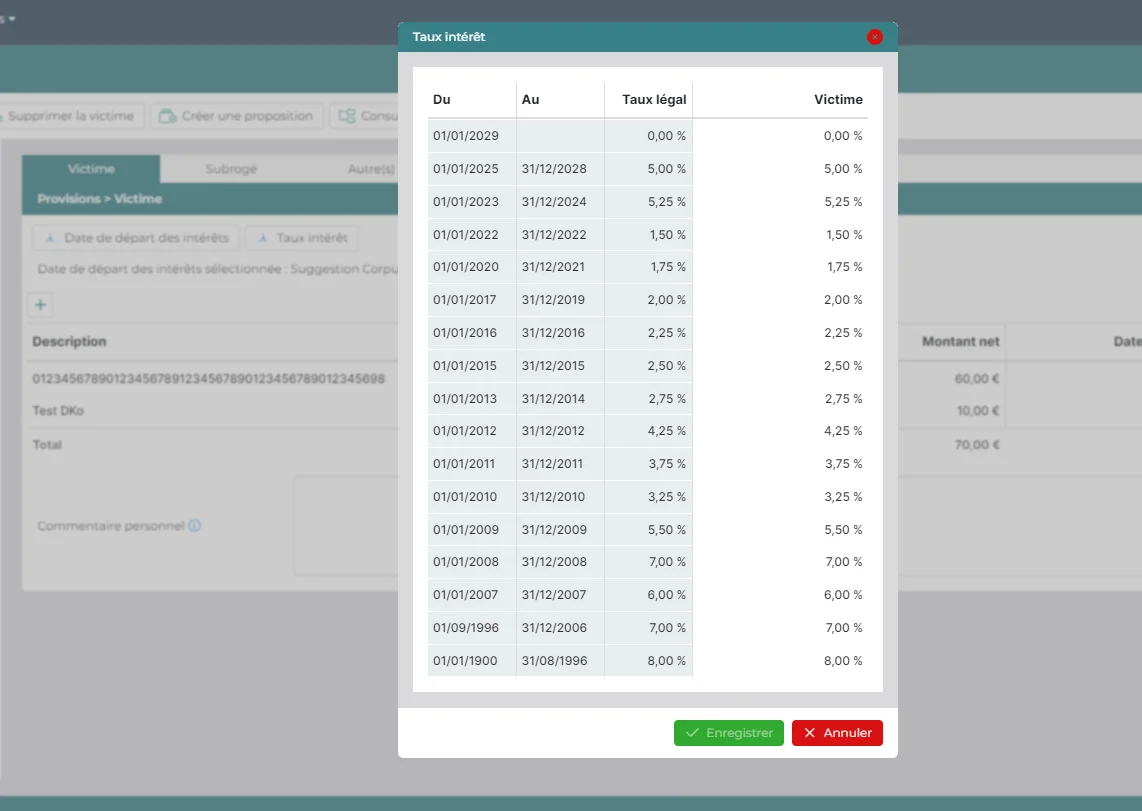Click the Commentaire personnel text area
Image resolution: width=1142 pixels, height=811 pixels.
coord(345,525)
